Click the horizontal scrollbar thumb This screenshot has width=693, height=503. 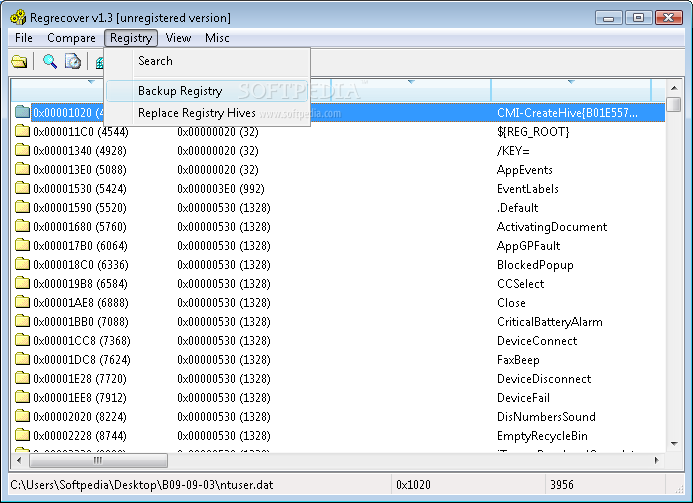click(x=98, y=460)
